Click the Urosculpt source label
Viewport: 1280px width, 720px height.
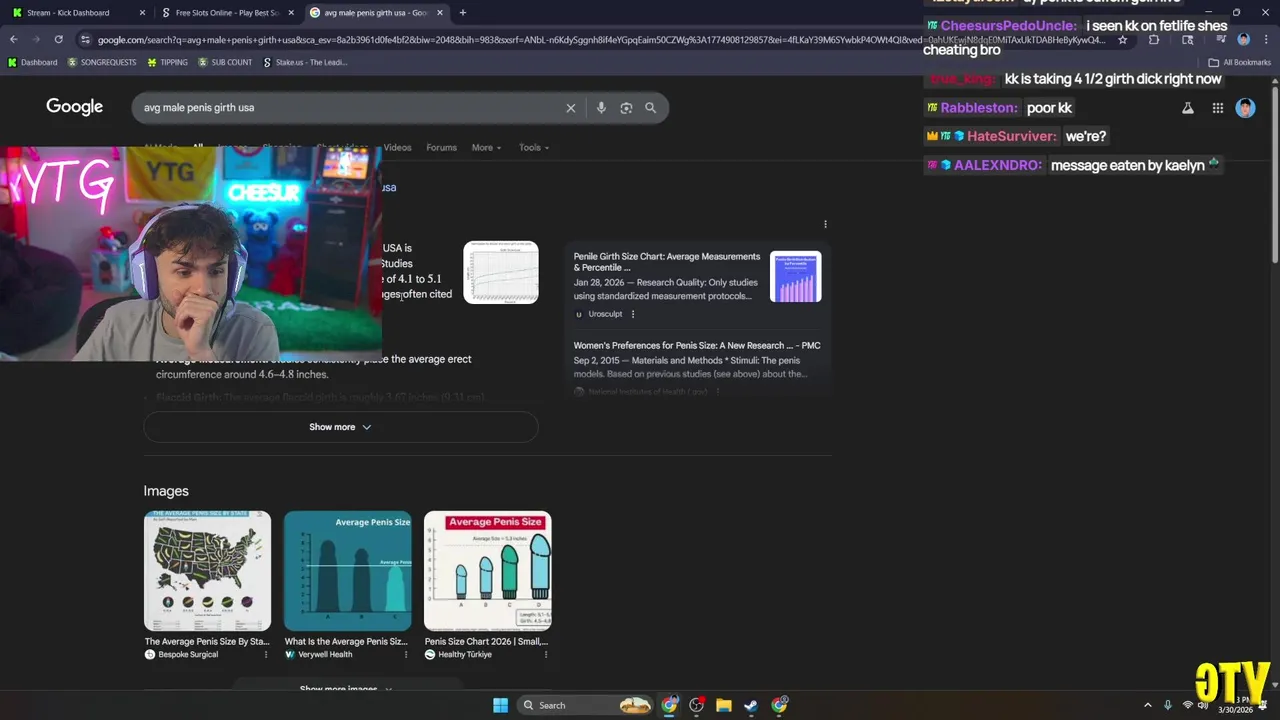[x=605, y=314]
